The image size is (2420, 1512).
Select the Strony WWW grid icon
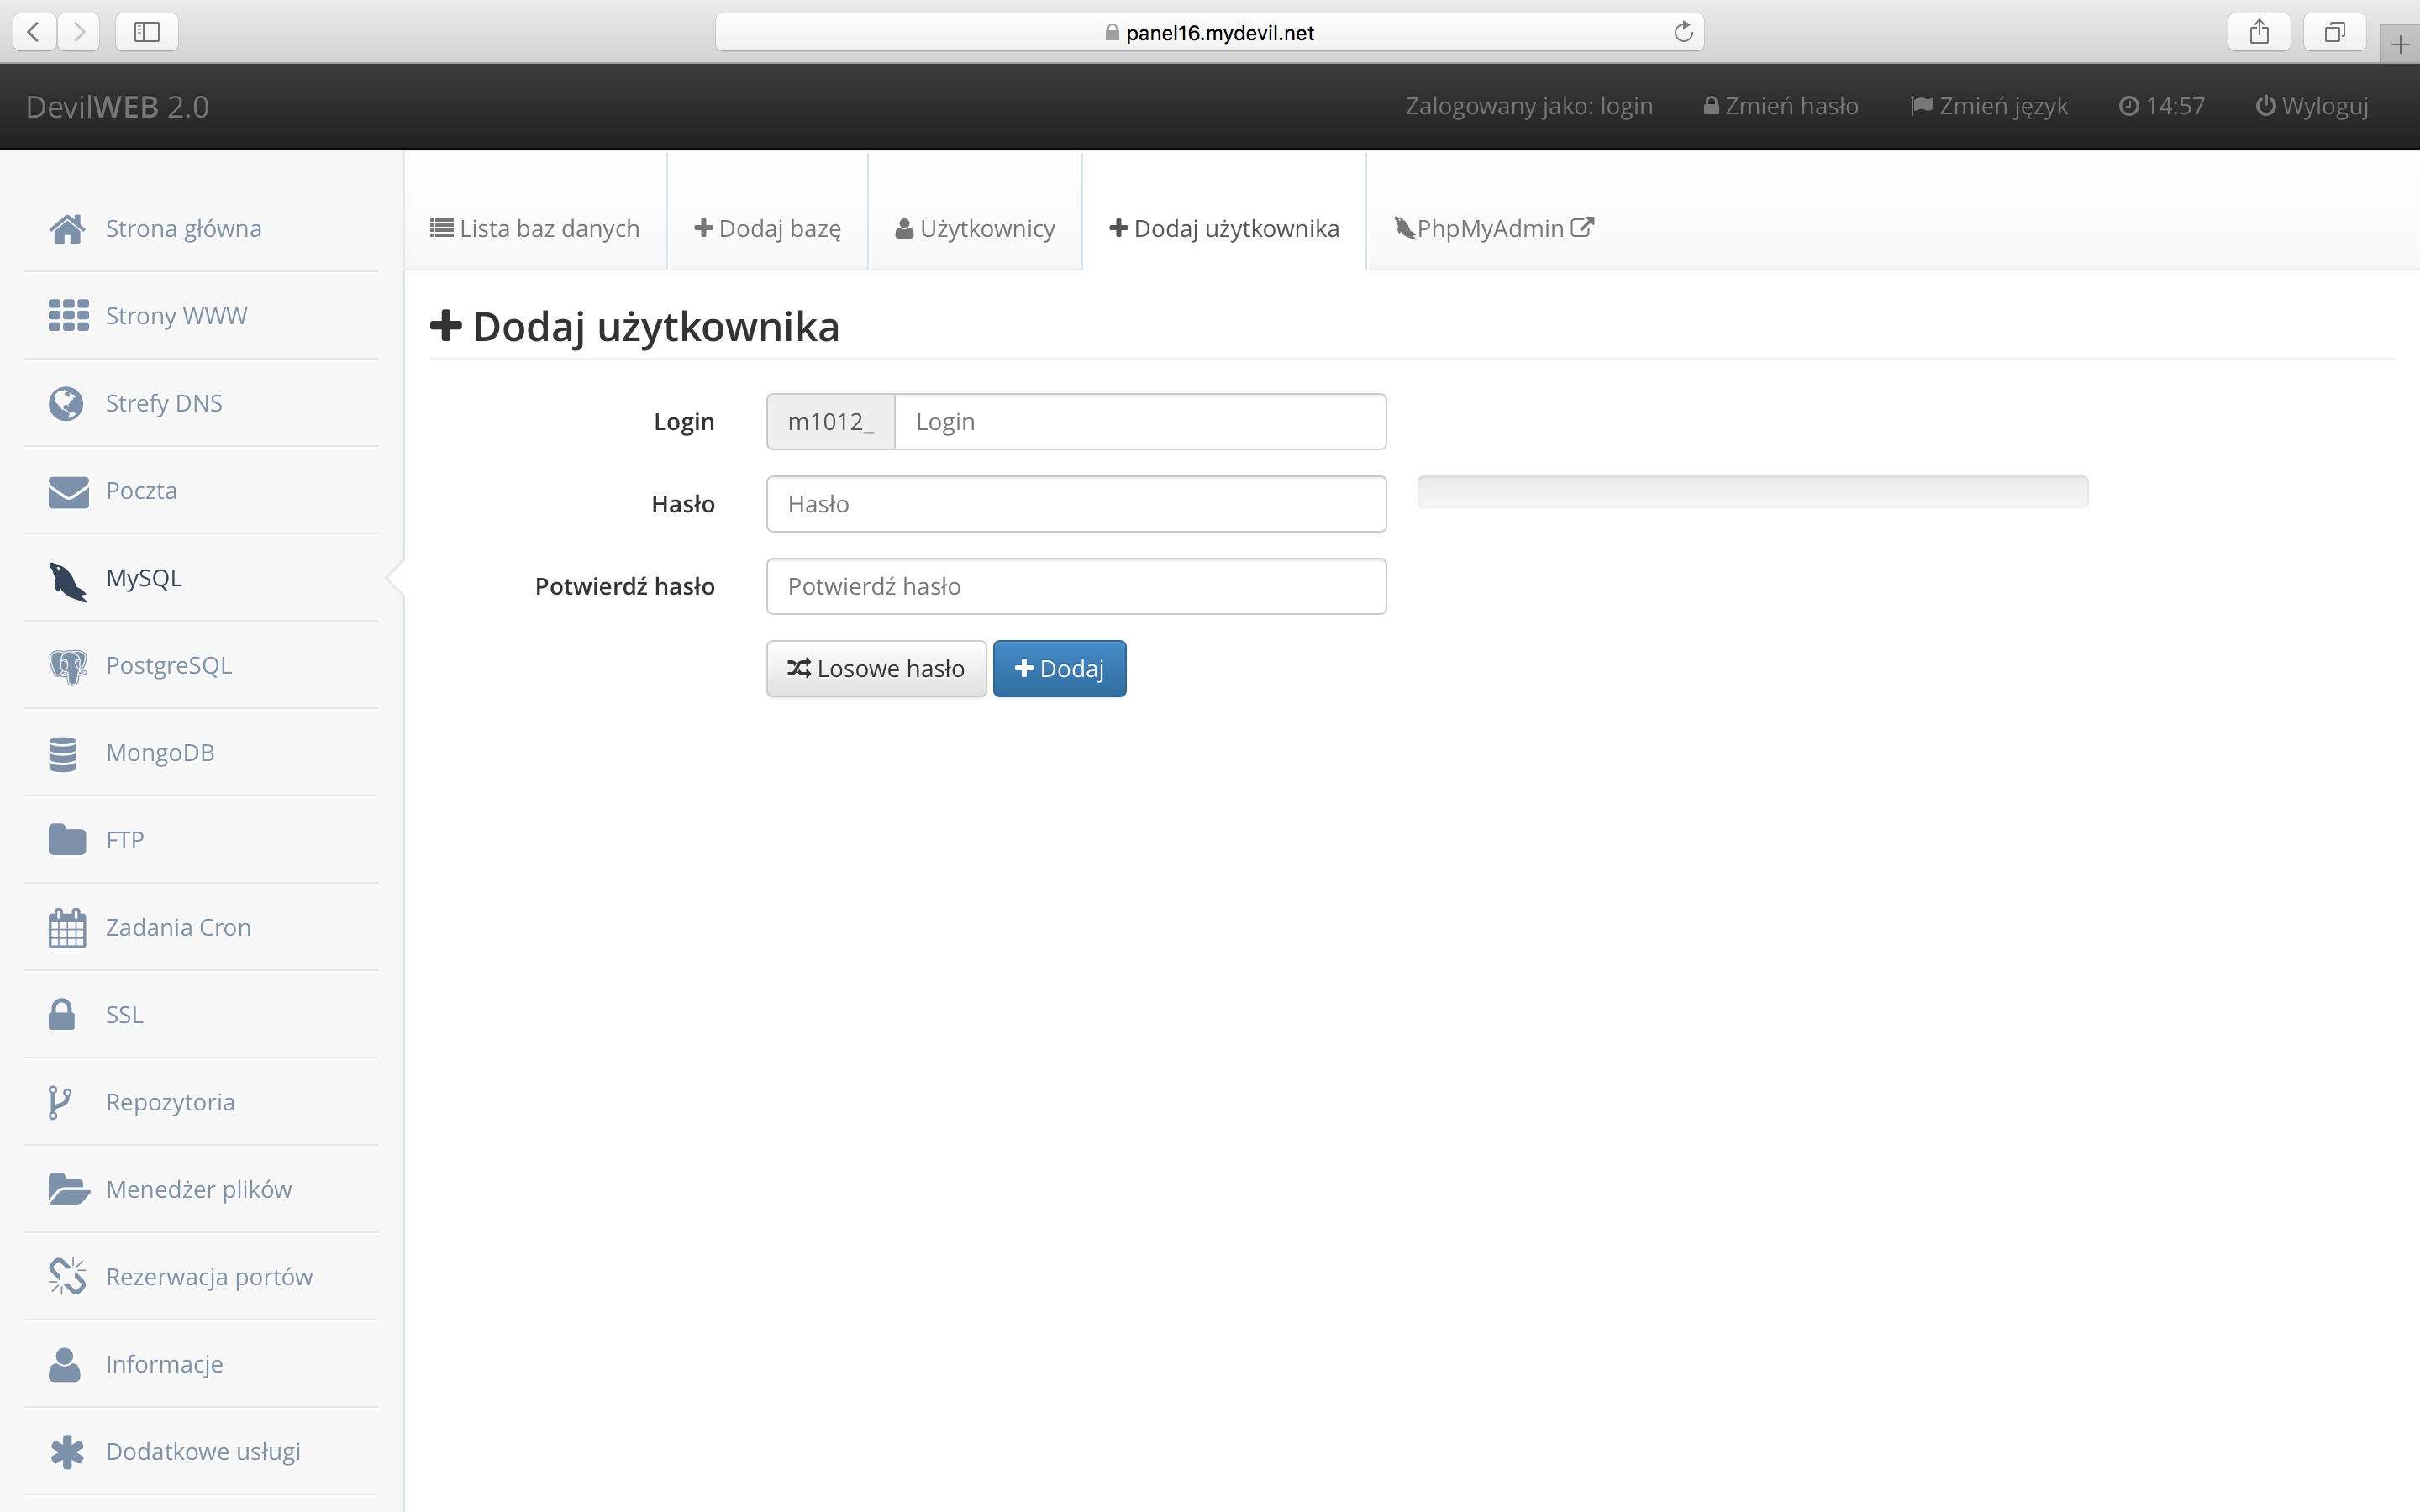(66, 315)
